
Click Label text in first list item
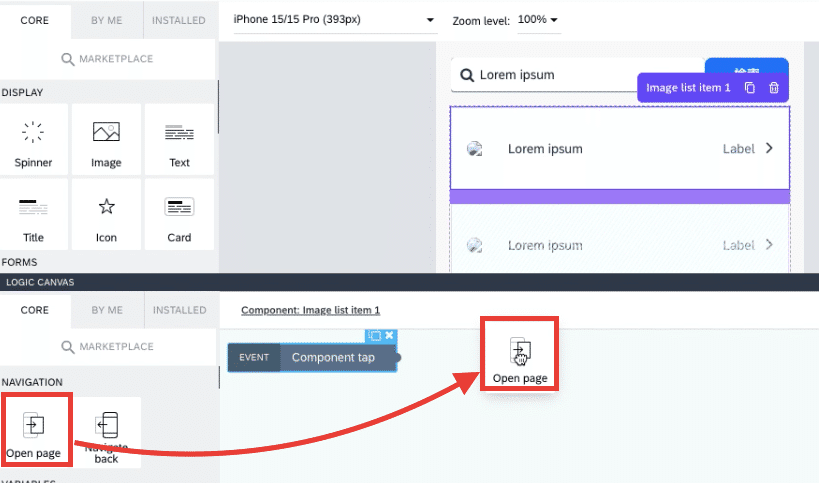coord(739,149)
